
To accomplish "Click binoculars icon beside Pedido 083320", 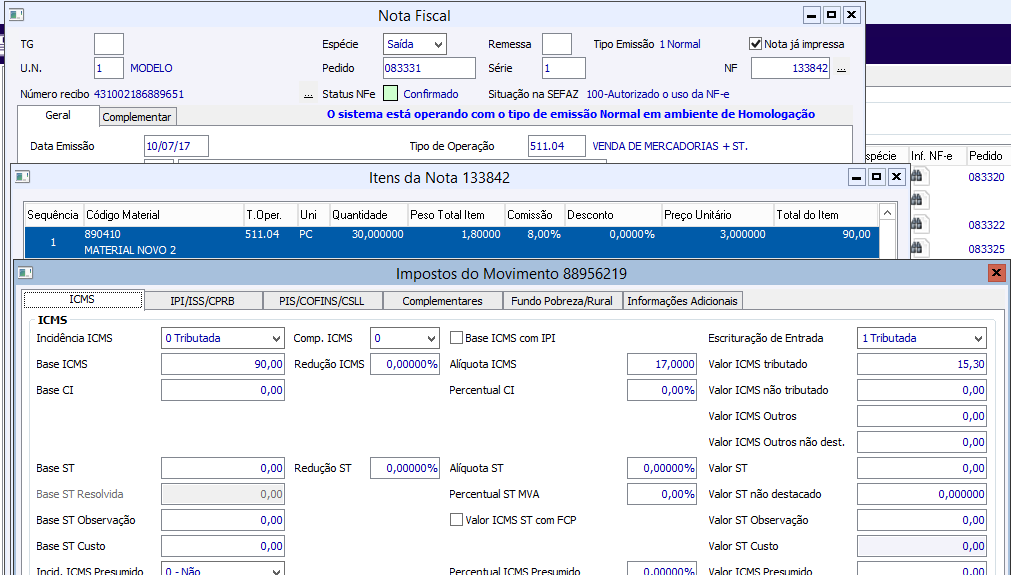I will 916,176.
